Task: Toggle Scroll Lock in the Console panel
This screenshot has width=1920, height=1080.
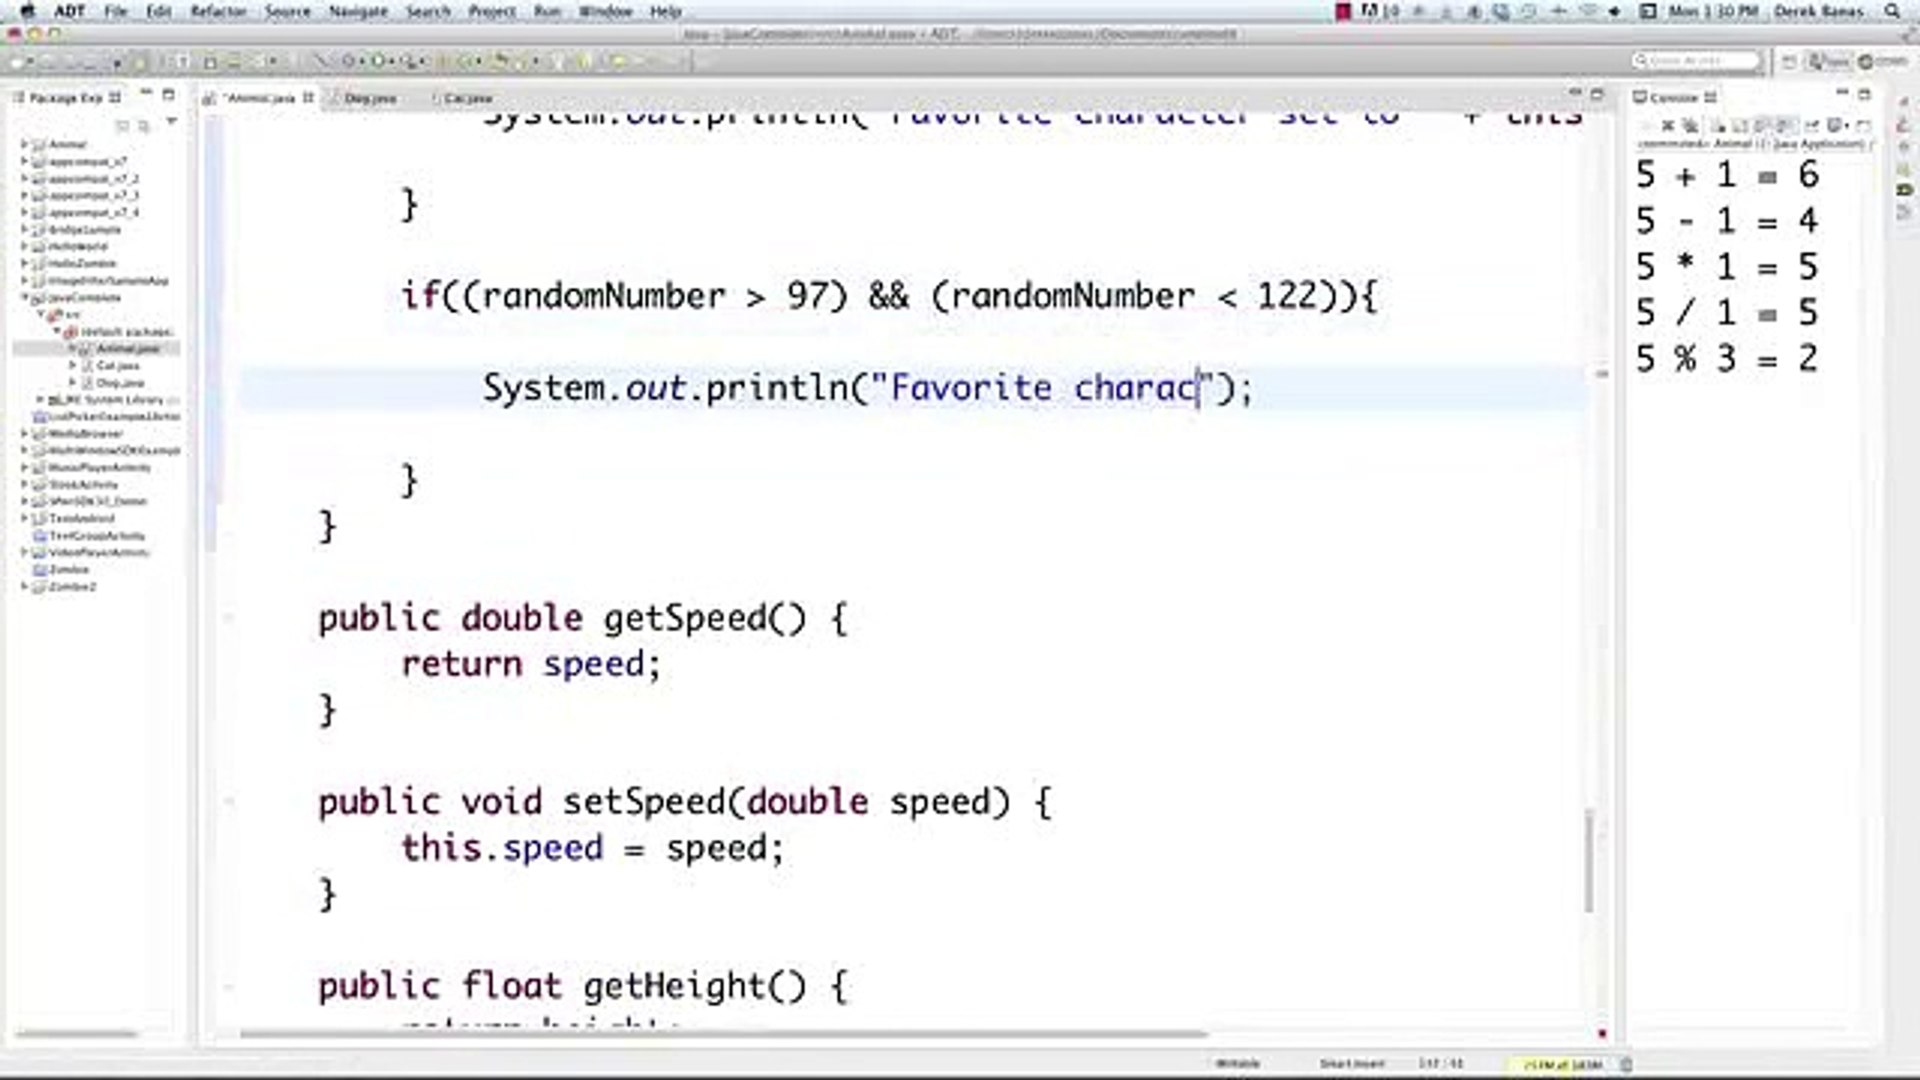Action: click(x=1739, y=125)
